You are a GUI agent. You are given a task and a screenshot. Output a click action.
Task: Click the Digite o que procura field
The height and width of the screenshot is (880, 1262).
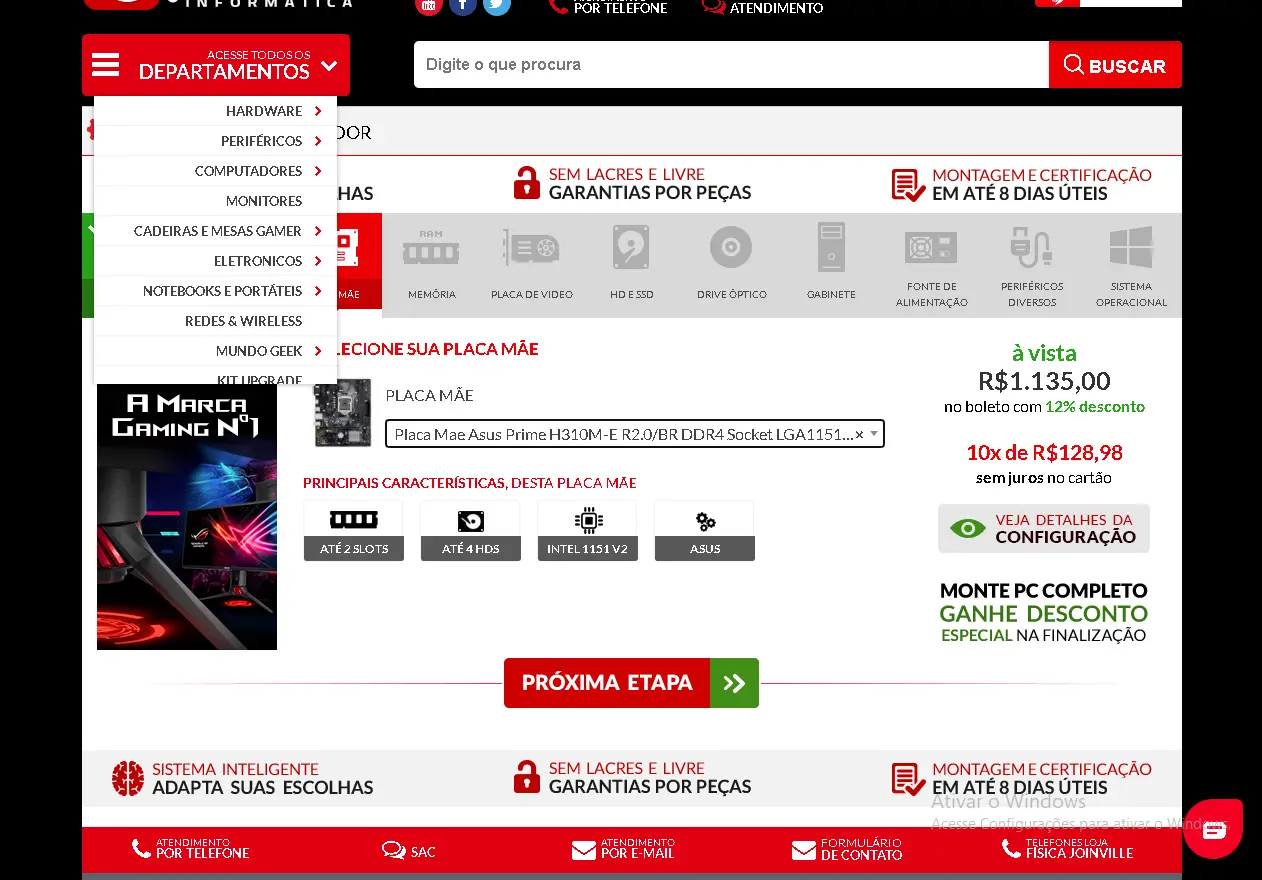coord(731,65)
